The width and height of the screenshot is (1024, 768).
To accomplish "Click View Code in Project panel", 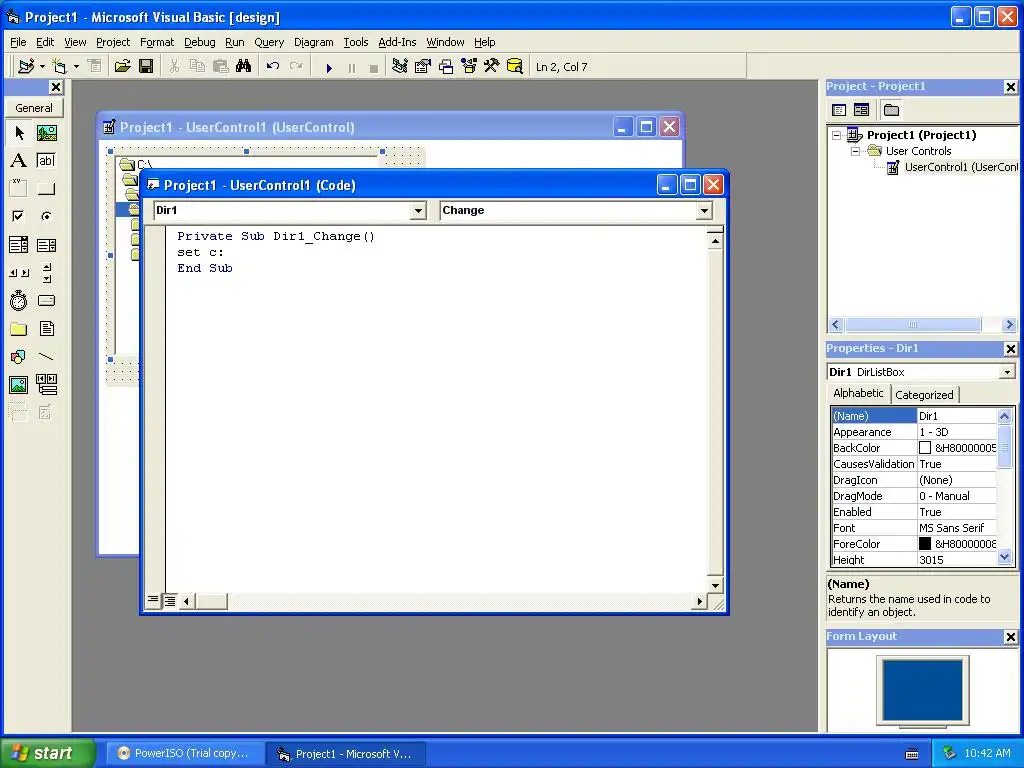I will [x=839, y=110].
